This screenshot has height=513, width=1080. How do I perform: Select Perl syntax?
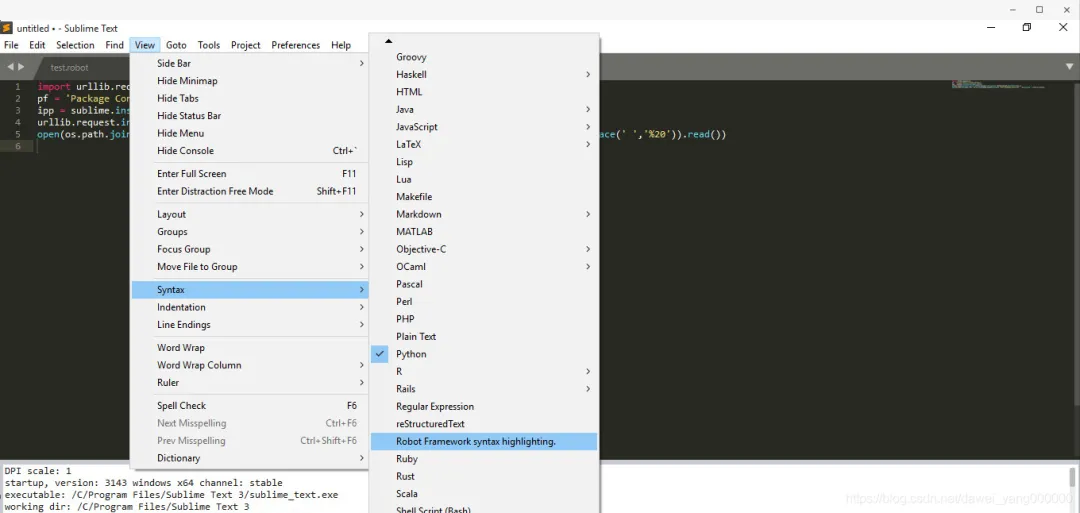click(484, 302)
